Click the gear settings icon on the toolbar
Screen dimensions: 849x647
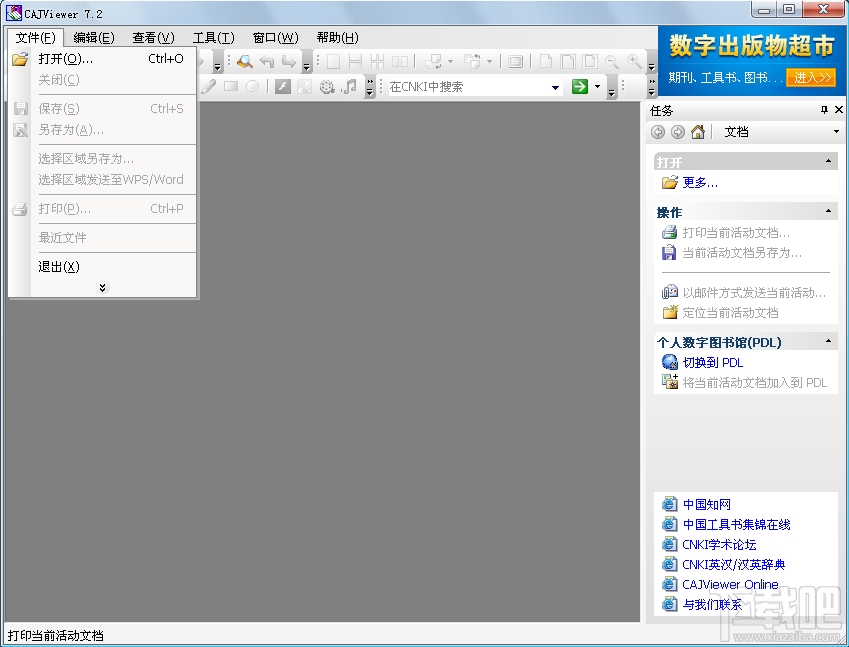click(x=326, y=86)
